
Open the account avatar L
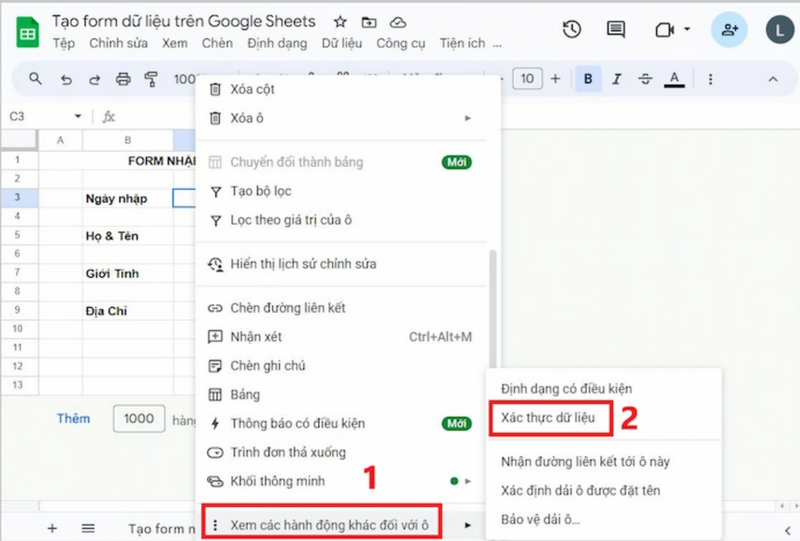(780, 30)
